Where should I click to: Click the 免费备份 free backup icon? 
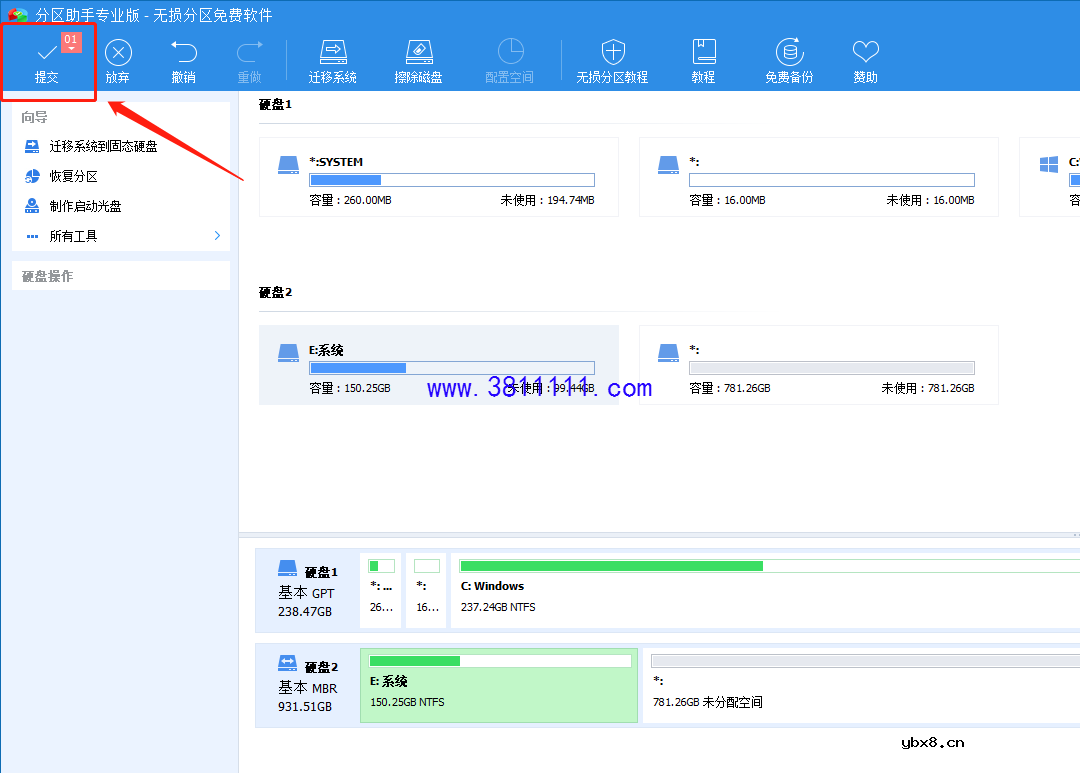(x=789, y=52)
